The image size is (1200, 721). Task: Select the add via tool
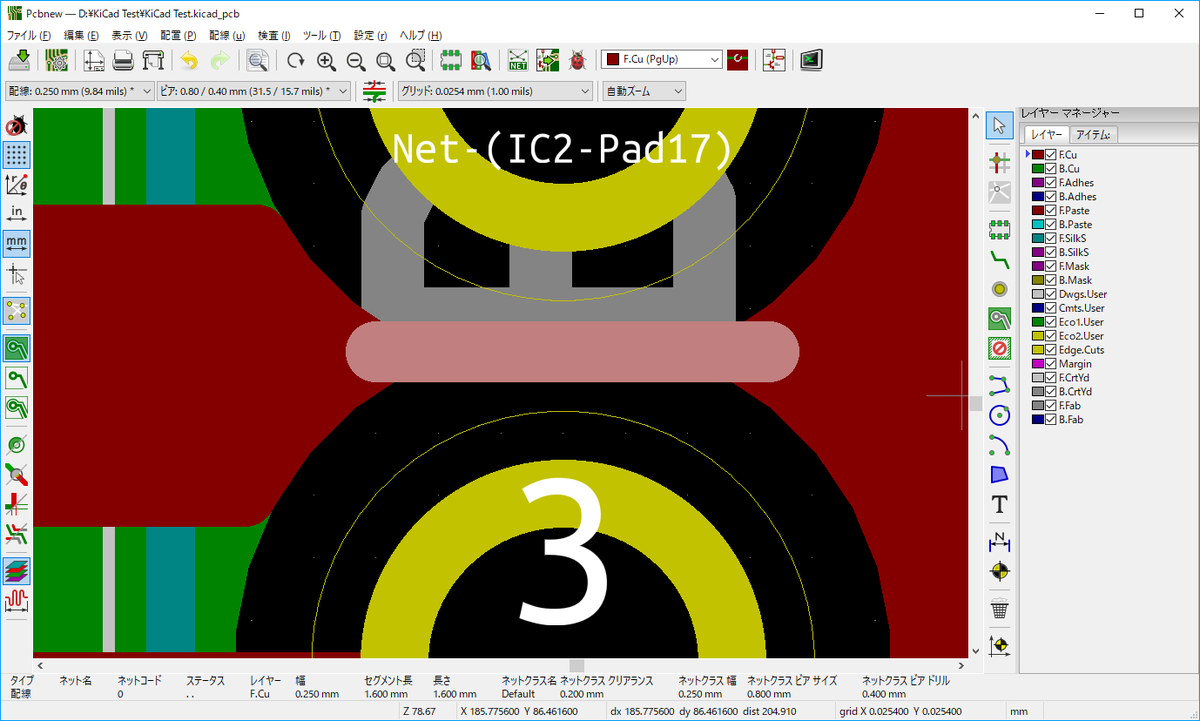pos(999,289)
